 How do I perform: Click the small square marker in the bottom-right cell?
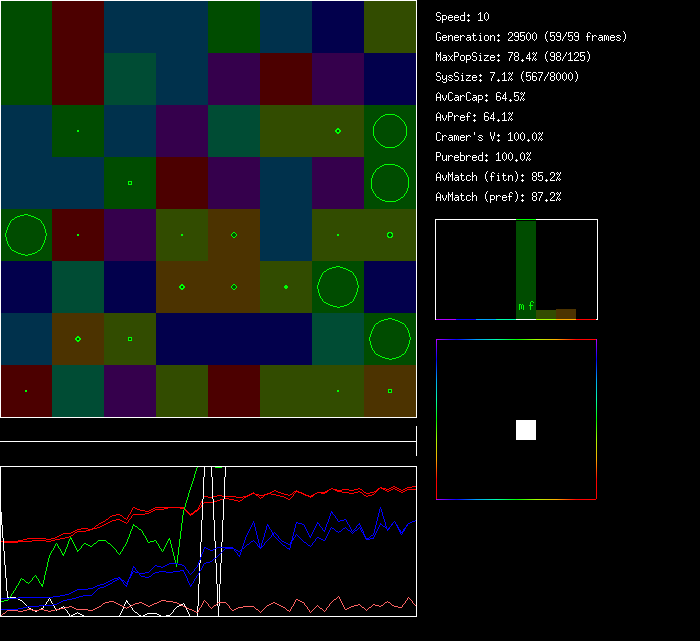(390, 391)
